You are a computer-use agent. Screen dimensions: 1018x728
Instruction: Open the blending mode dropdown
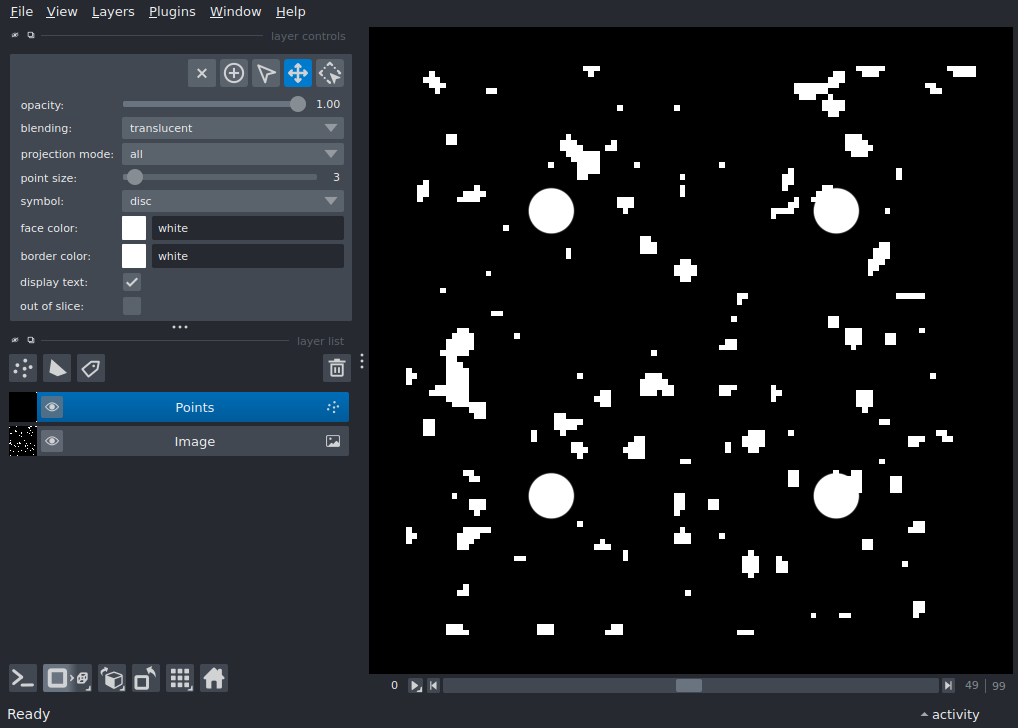(233, 128)
